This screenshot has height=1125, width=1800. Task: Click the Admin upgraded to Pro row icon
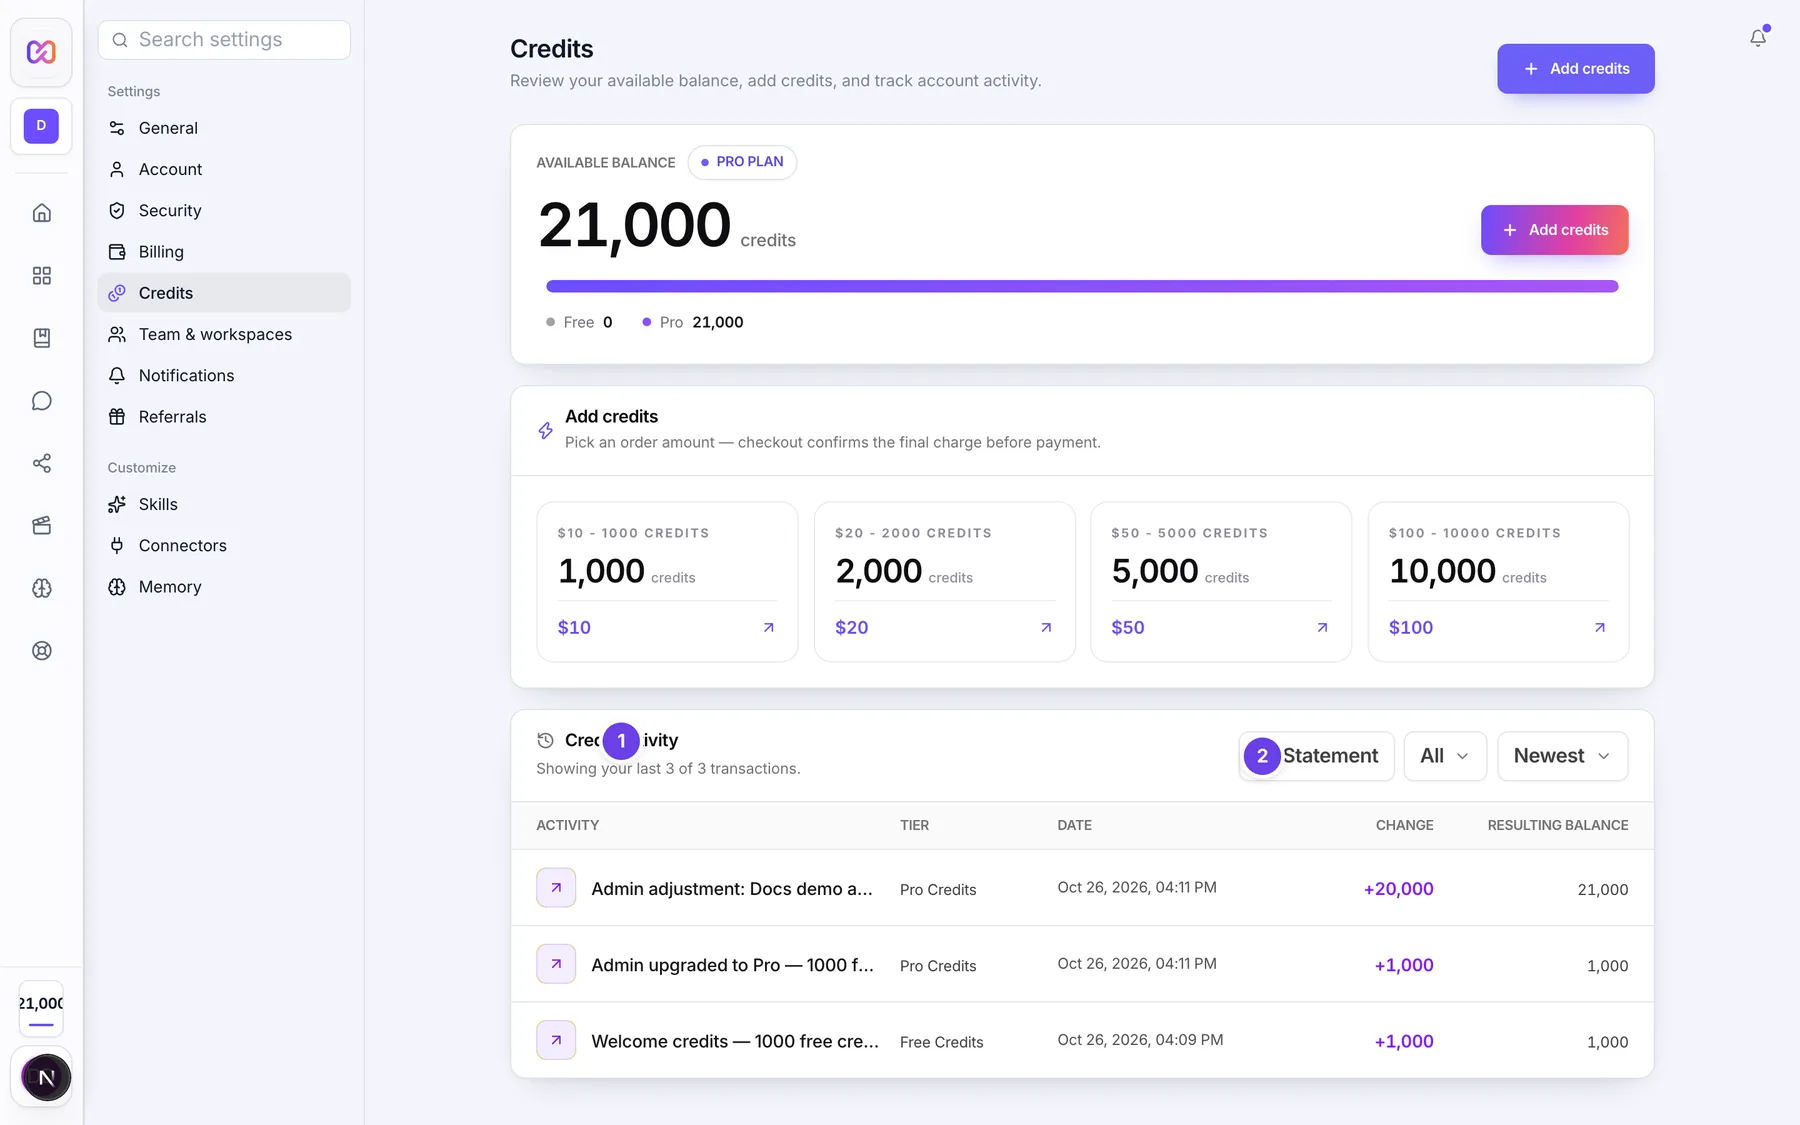coord(556,964)
